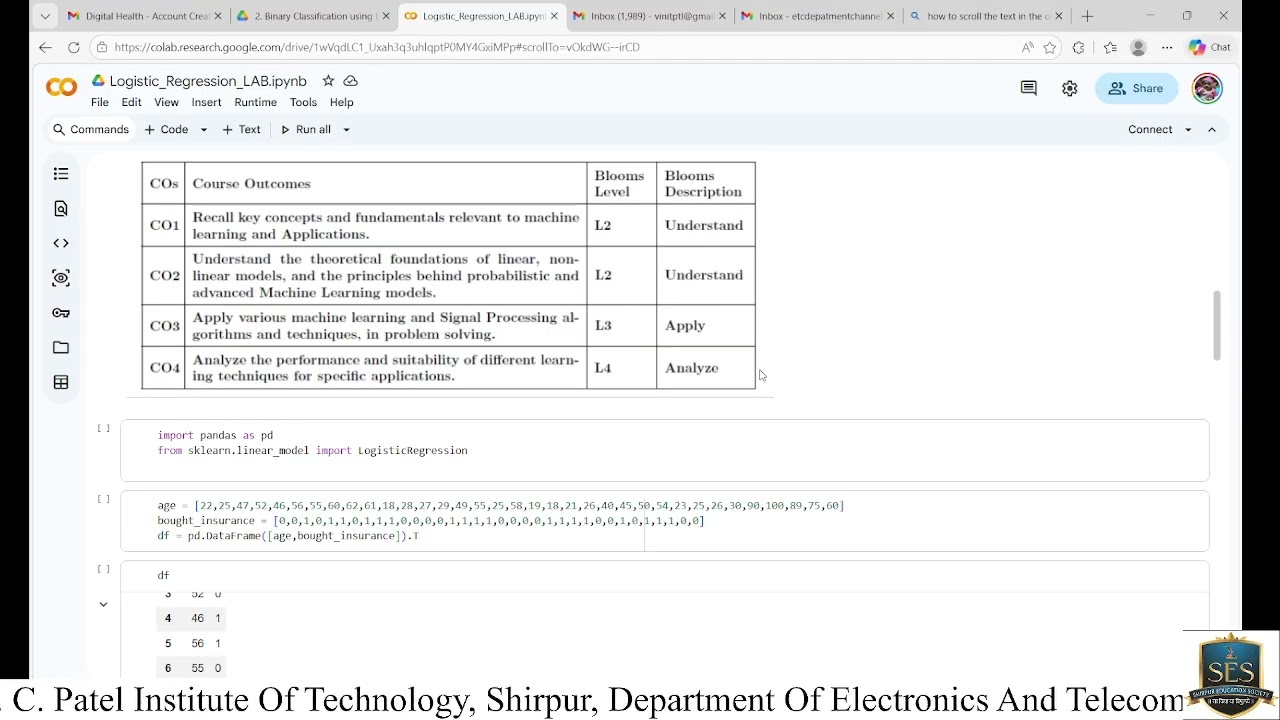Open Copilot Chat
Viewport: 1280px width, 720px height.
coord(1210,47)
